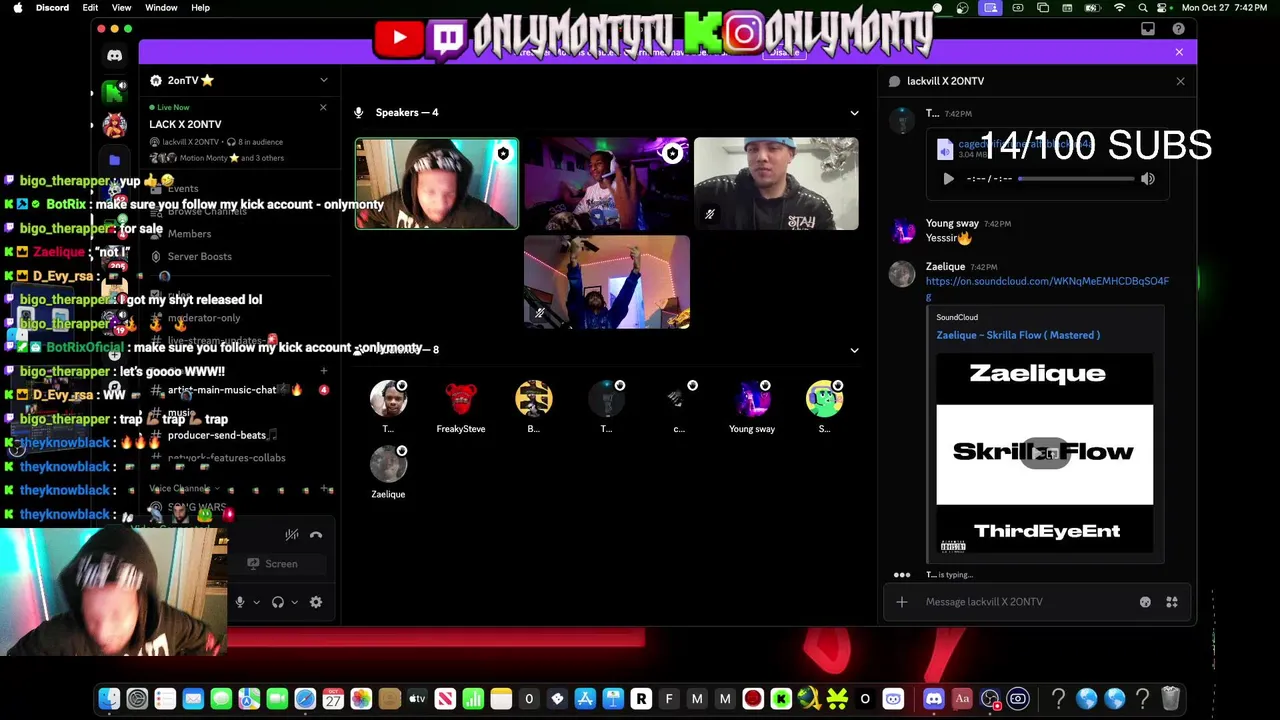Open Young sway avatar in chat
The width and height of the screenshot is (1280, 720).
coord(903,231)
